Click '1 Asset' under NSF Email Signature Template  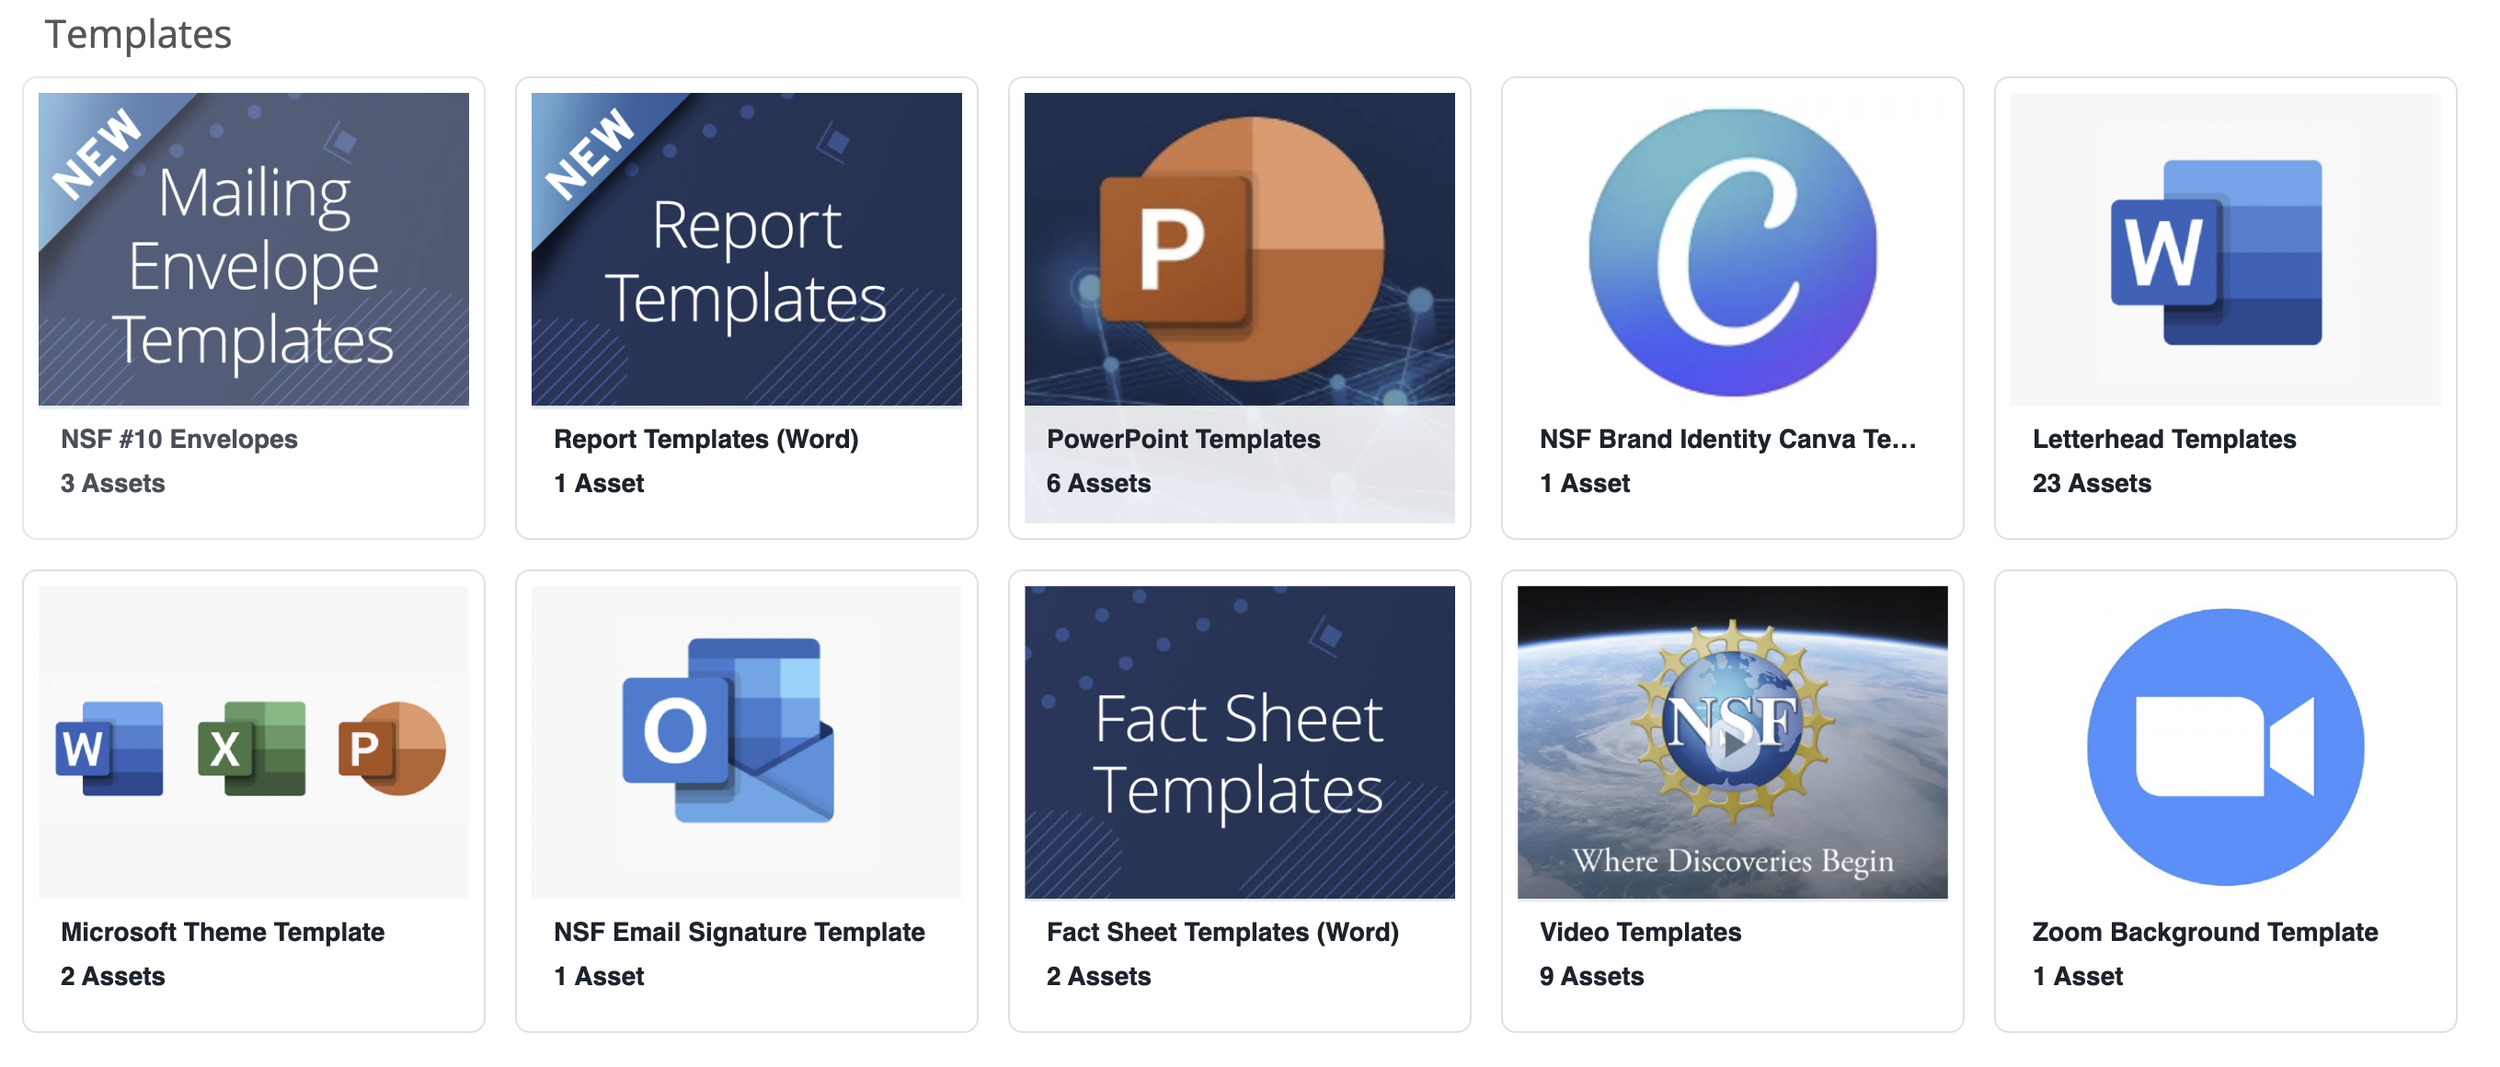tap(598, 976)
